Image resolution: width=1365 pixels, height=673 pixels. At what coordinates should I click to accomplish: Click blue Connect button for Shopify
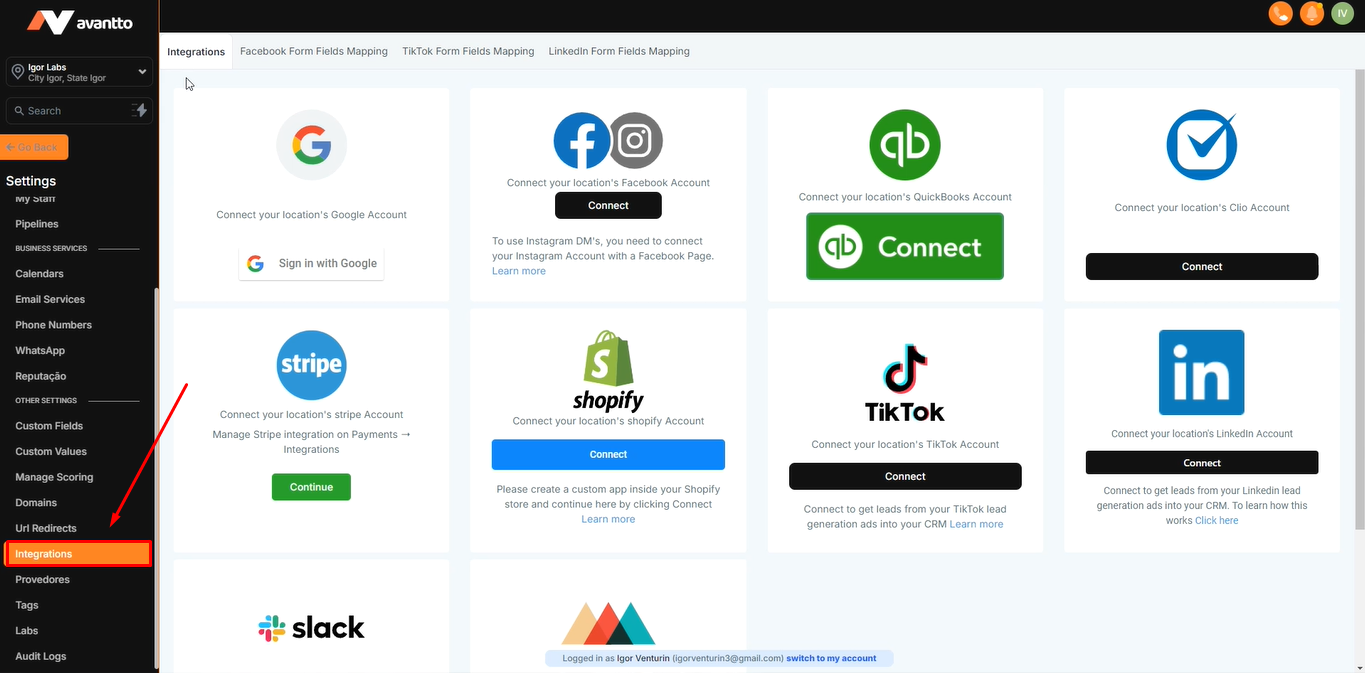608,454
